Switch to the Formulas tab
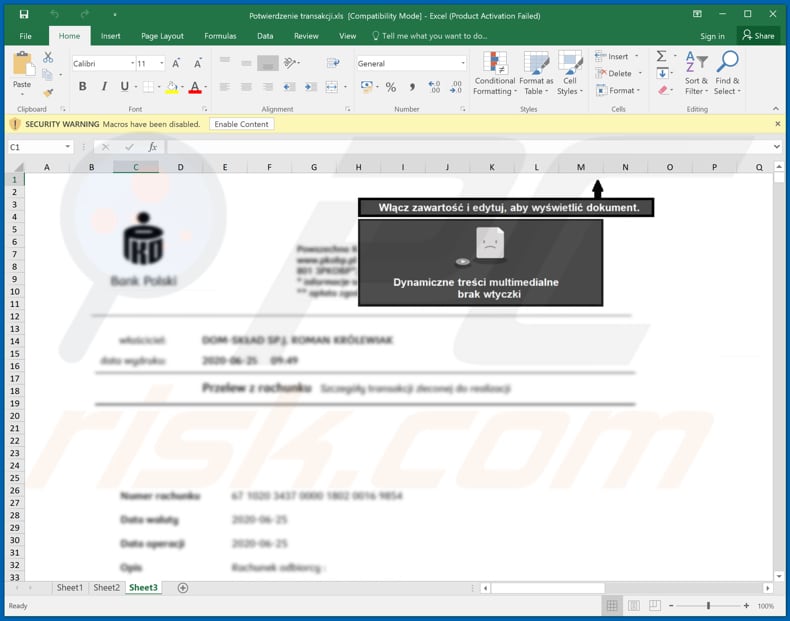Image resolution: width=790 pixels, height=621 pixels. click(x=220, y=36)
